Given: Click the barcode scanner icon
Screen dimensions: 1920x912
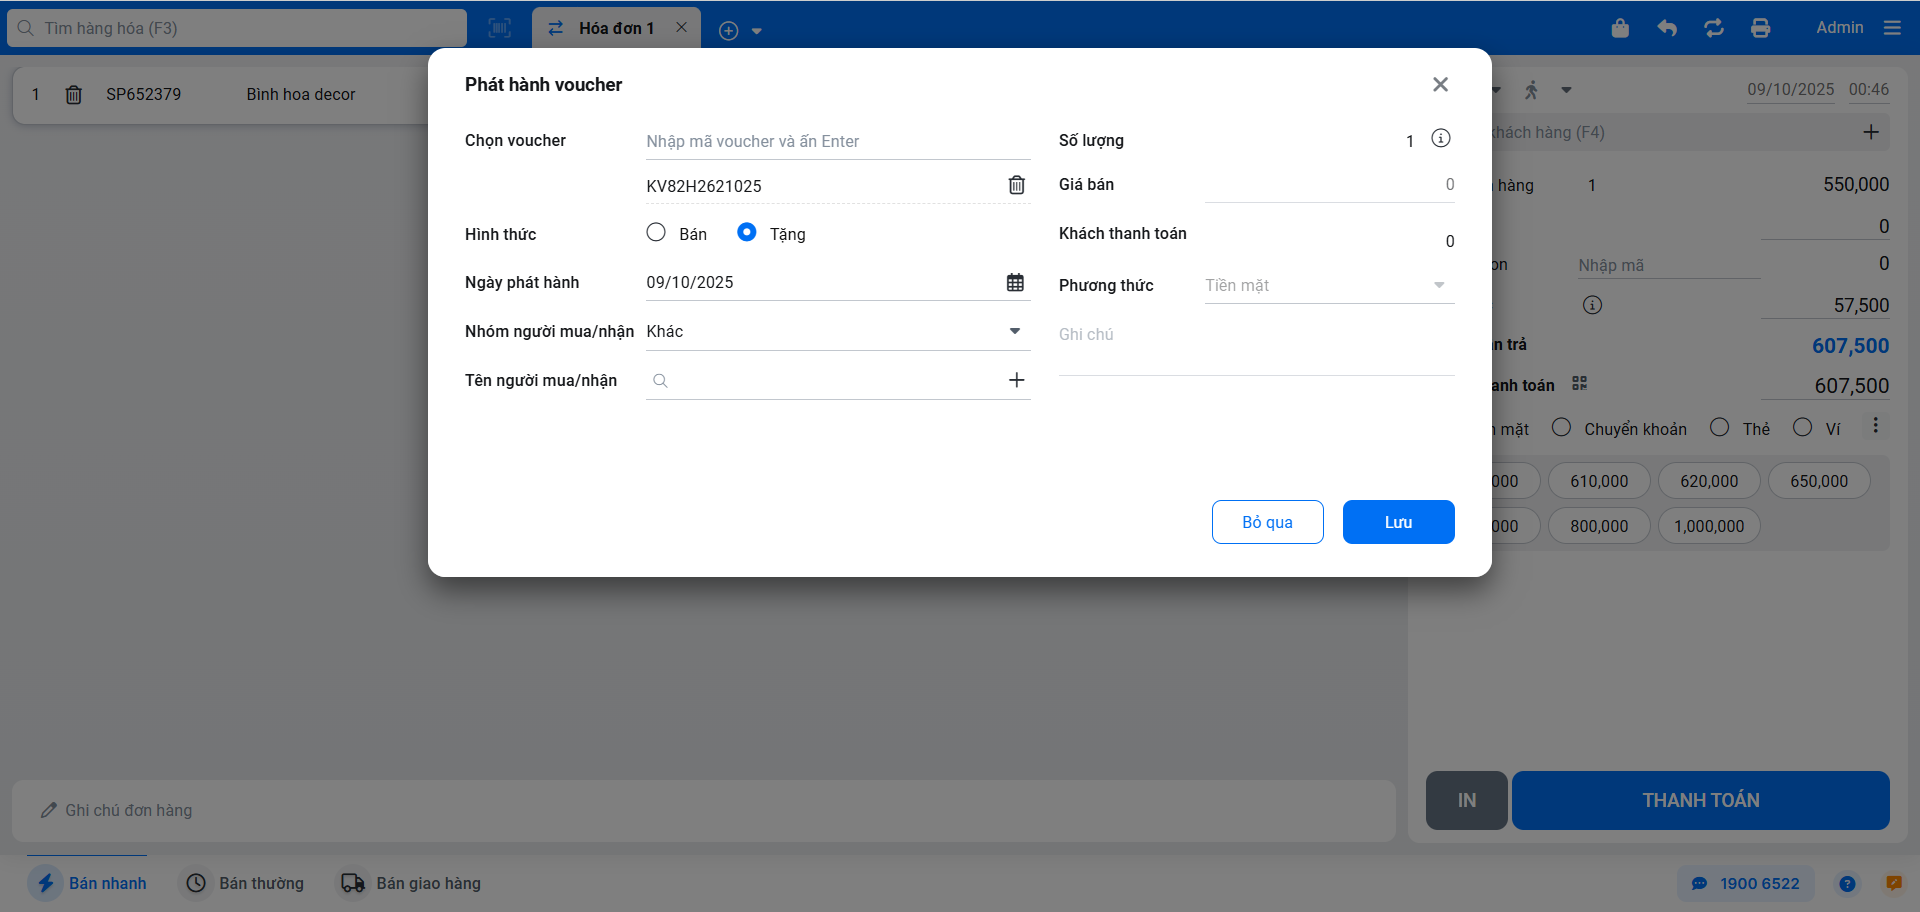Looking at the screenshot, I should [x=499, y=28].
